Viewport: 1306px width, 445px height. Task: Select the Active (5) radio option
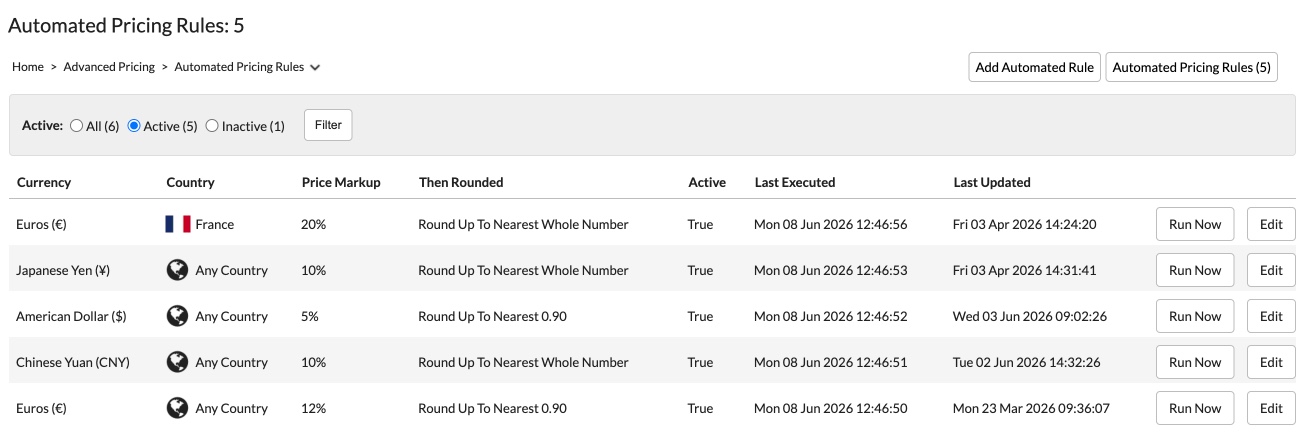coord(134,126)
